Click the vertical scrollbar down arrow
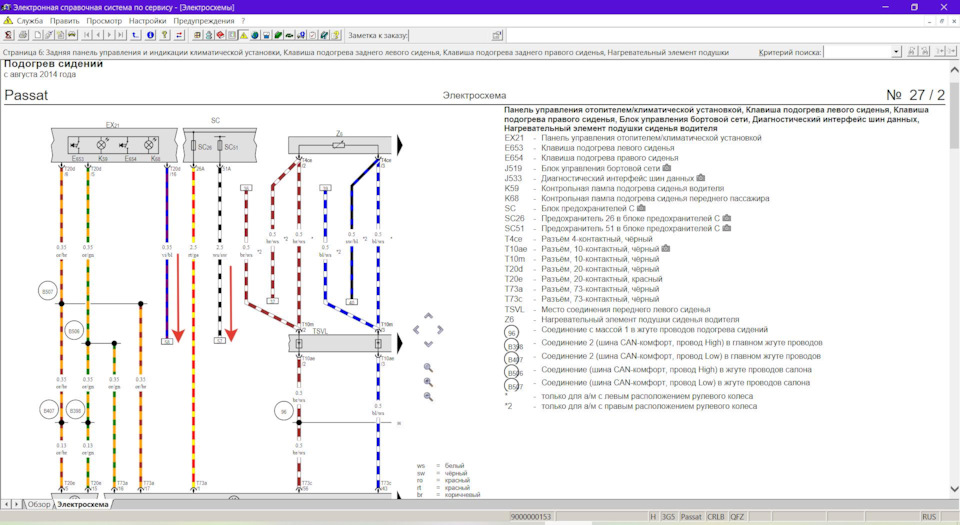This screenshot has height=525, width=960. (x=954, y=489)
